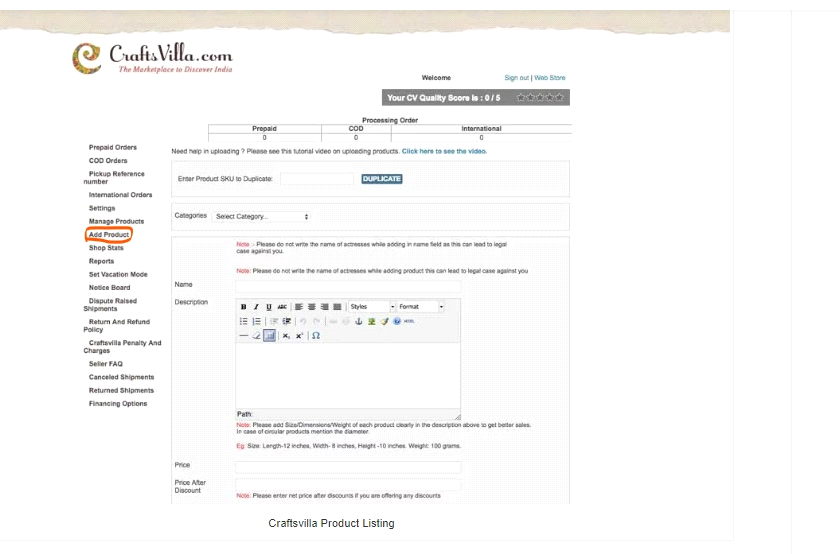Open Settings in sidebar

(x=102, y=208)
